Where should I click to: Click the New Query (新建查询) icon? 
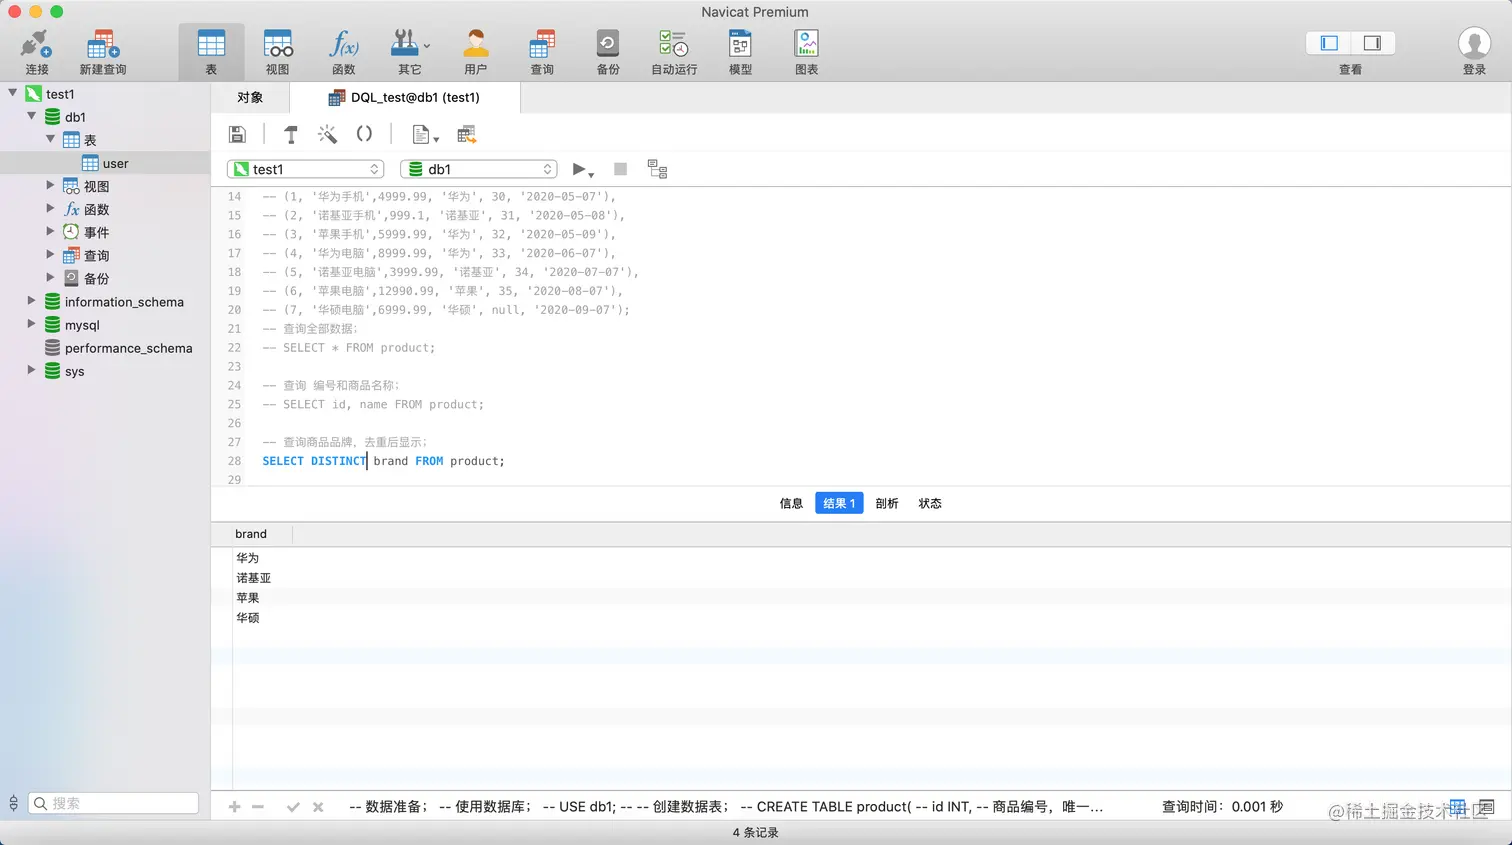102,52
